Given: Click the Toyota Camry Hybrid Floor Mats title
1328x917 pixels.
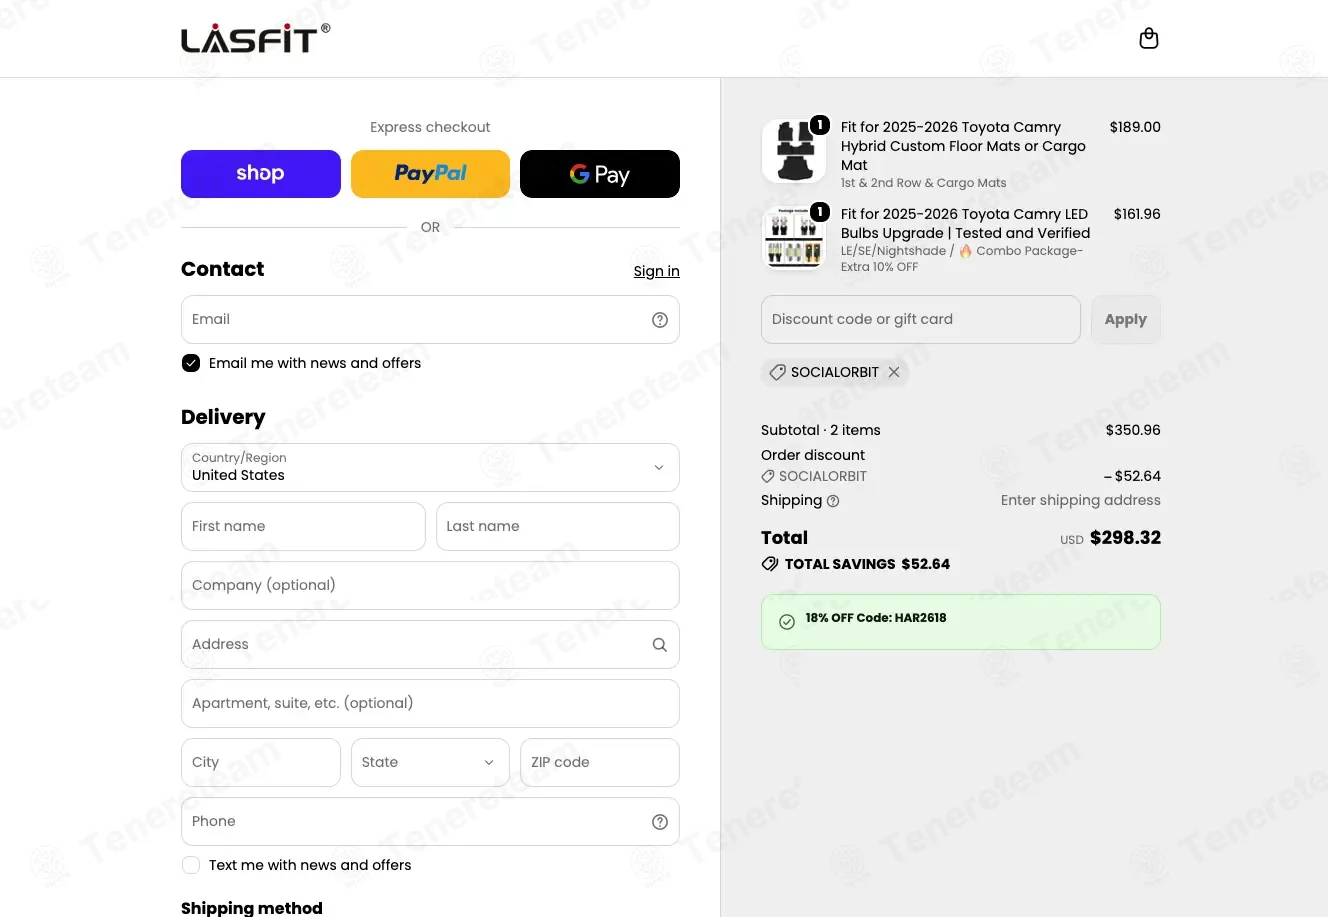Looking at the screenshot, I should pos(963,146).
